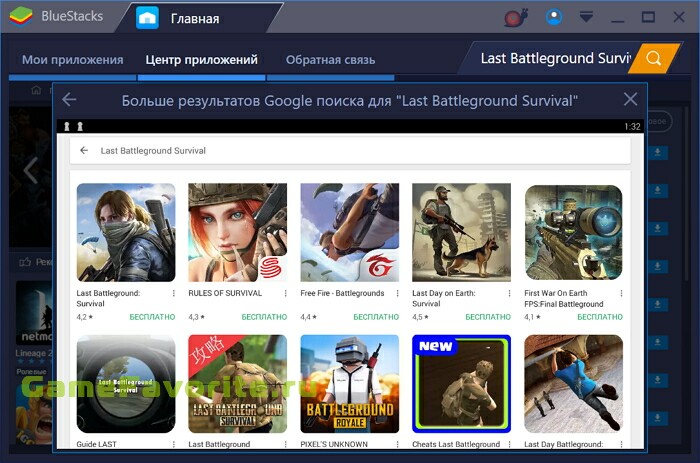Image resolution: width=700 pixels, height=463 pixels.
Task: Click БЕСПЛАТНО under RULES OF SURVIVAL
Action: coord(264,317)
